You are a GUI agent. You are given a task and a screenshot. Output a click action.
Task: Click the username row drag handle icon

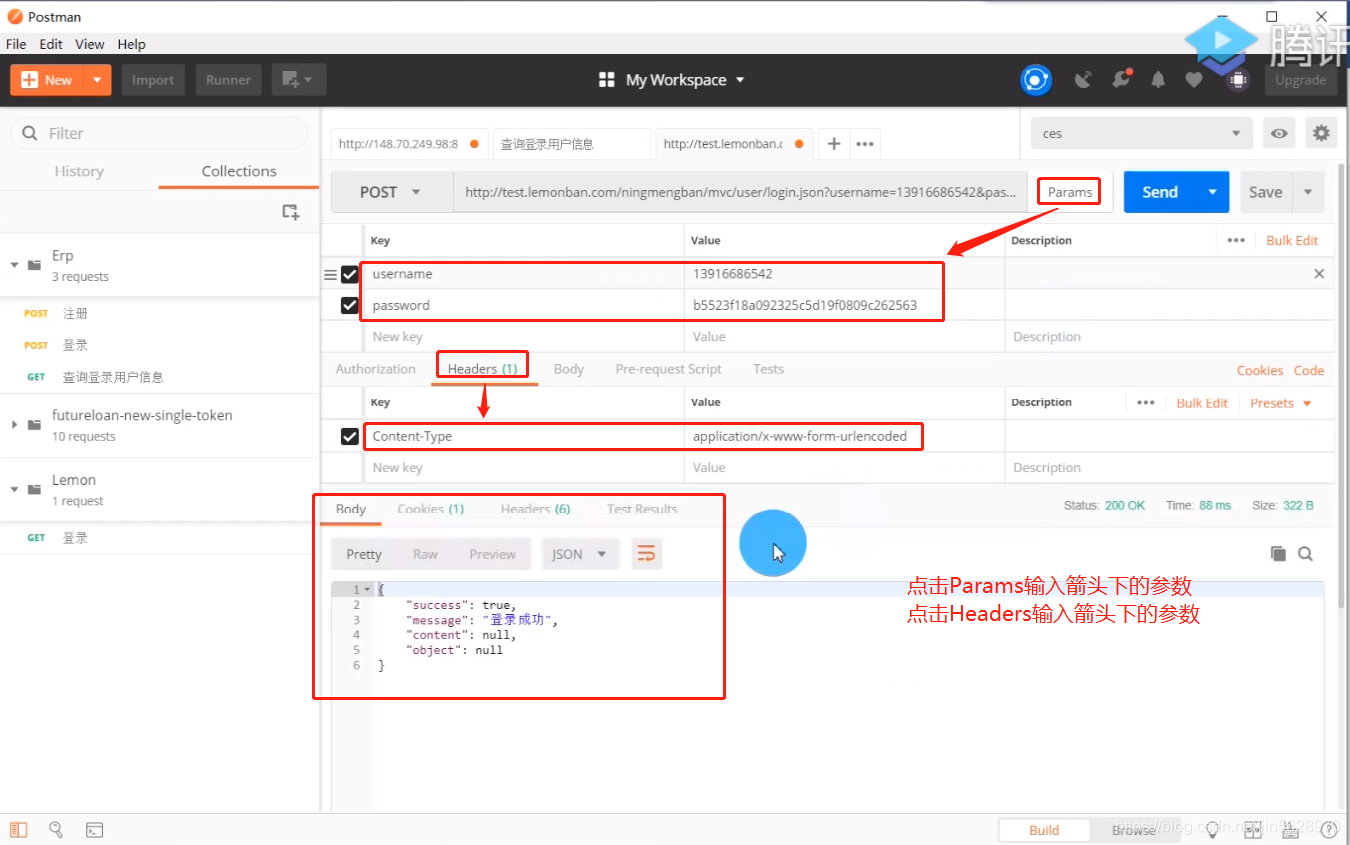tap(330, 274)
